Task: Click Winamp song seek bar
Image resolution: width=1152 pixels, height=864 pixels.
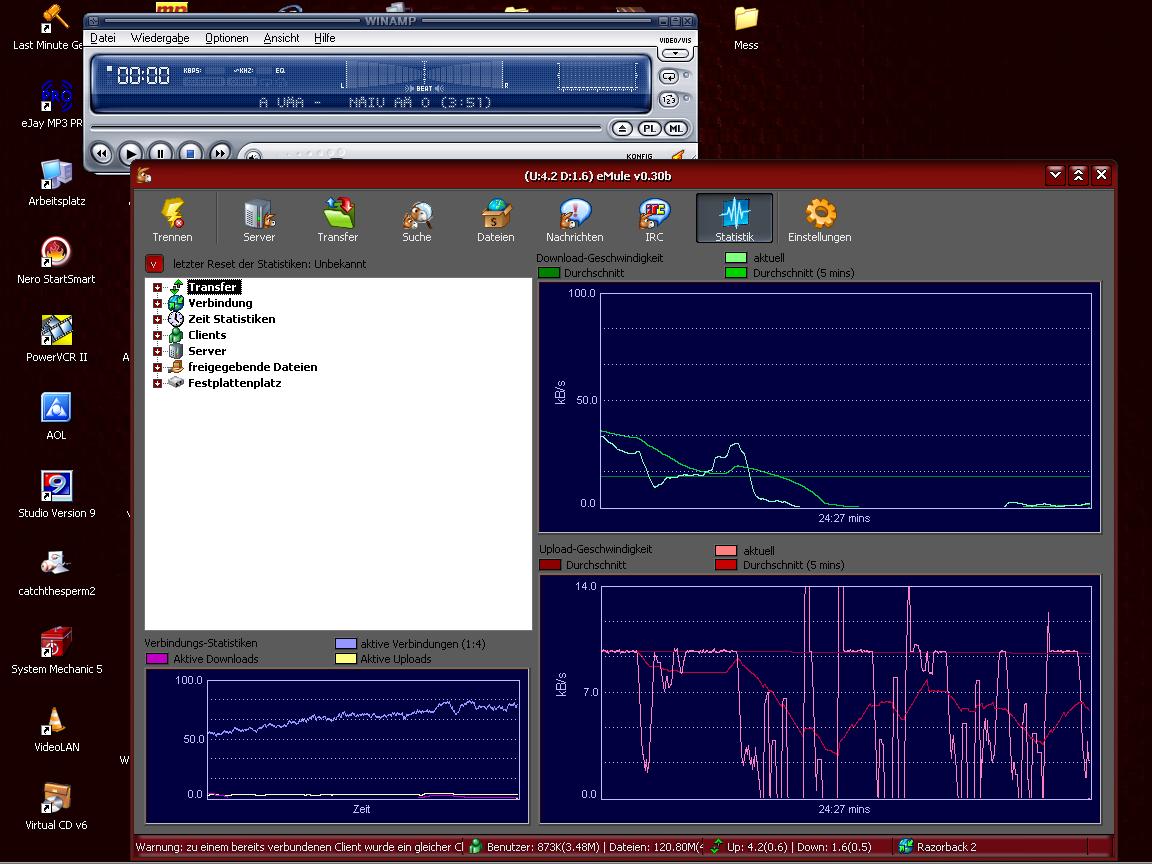Action: point(345,128)
